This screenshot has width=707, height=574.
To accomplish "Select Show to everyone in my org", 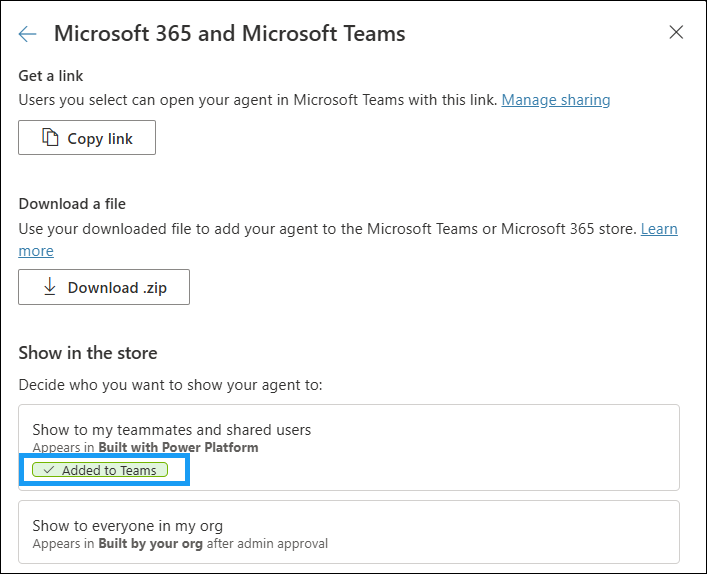I will pyautogui.click(x=349, y=532).
